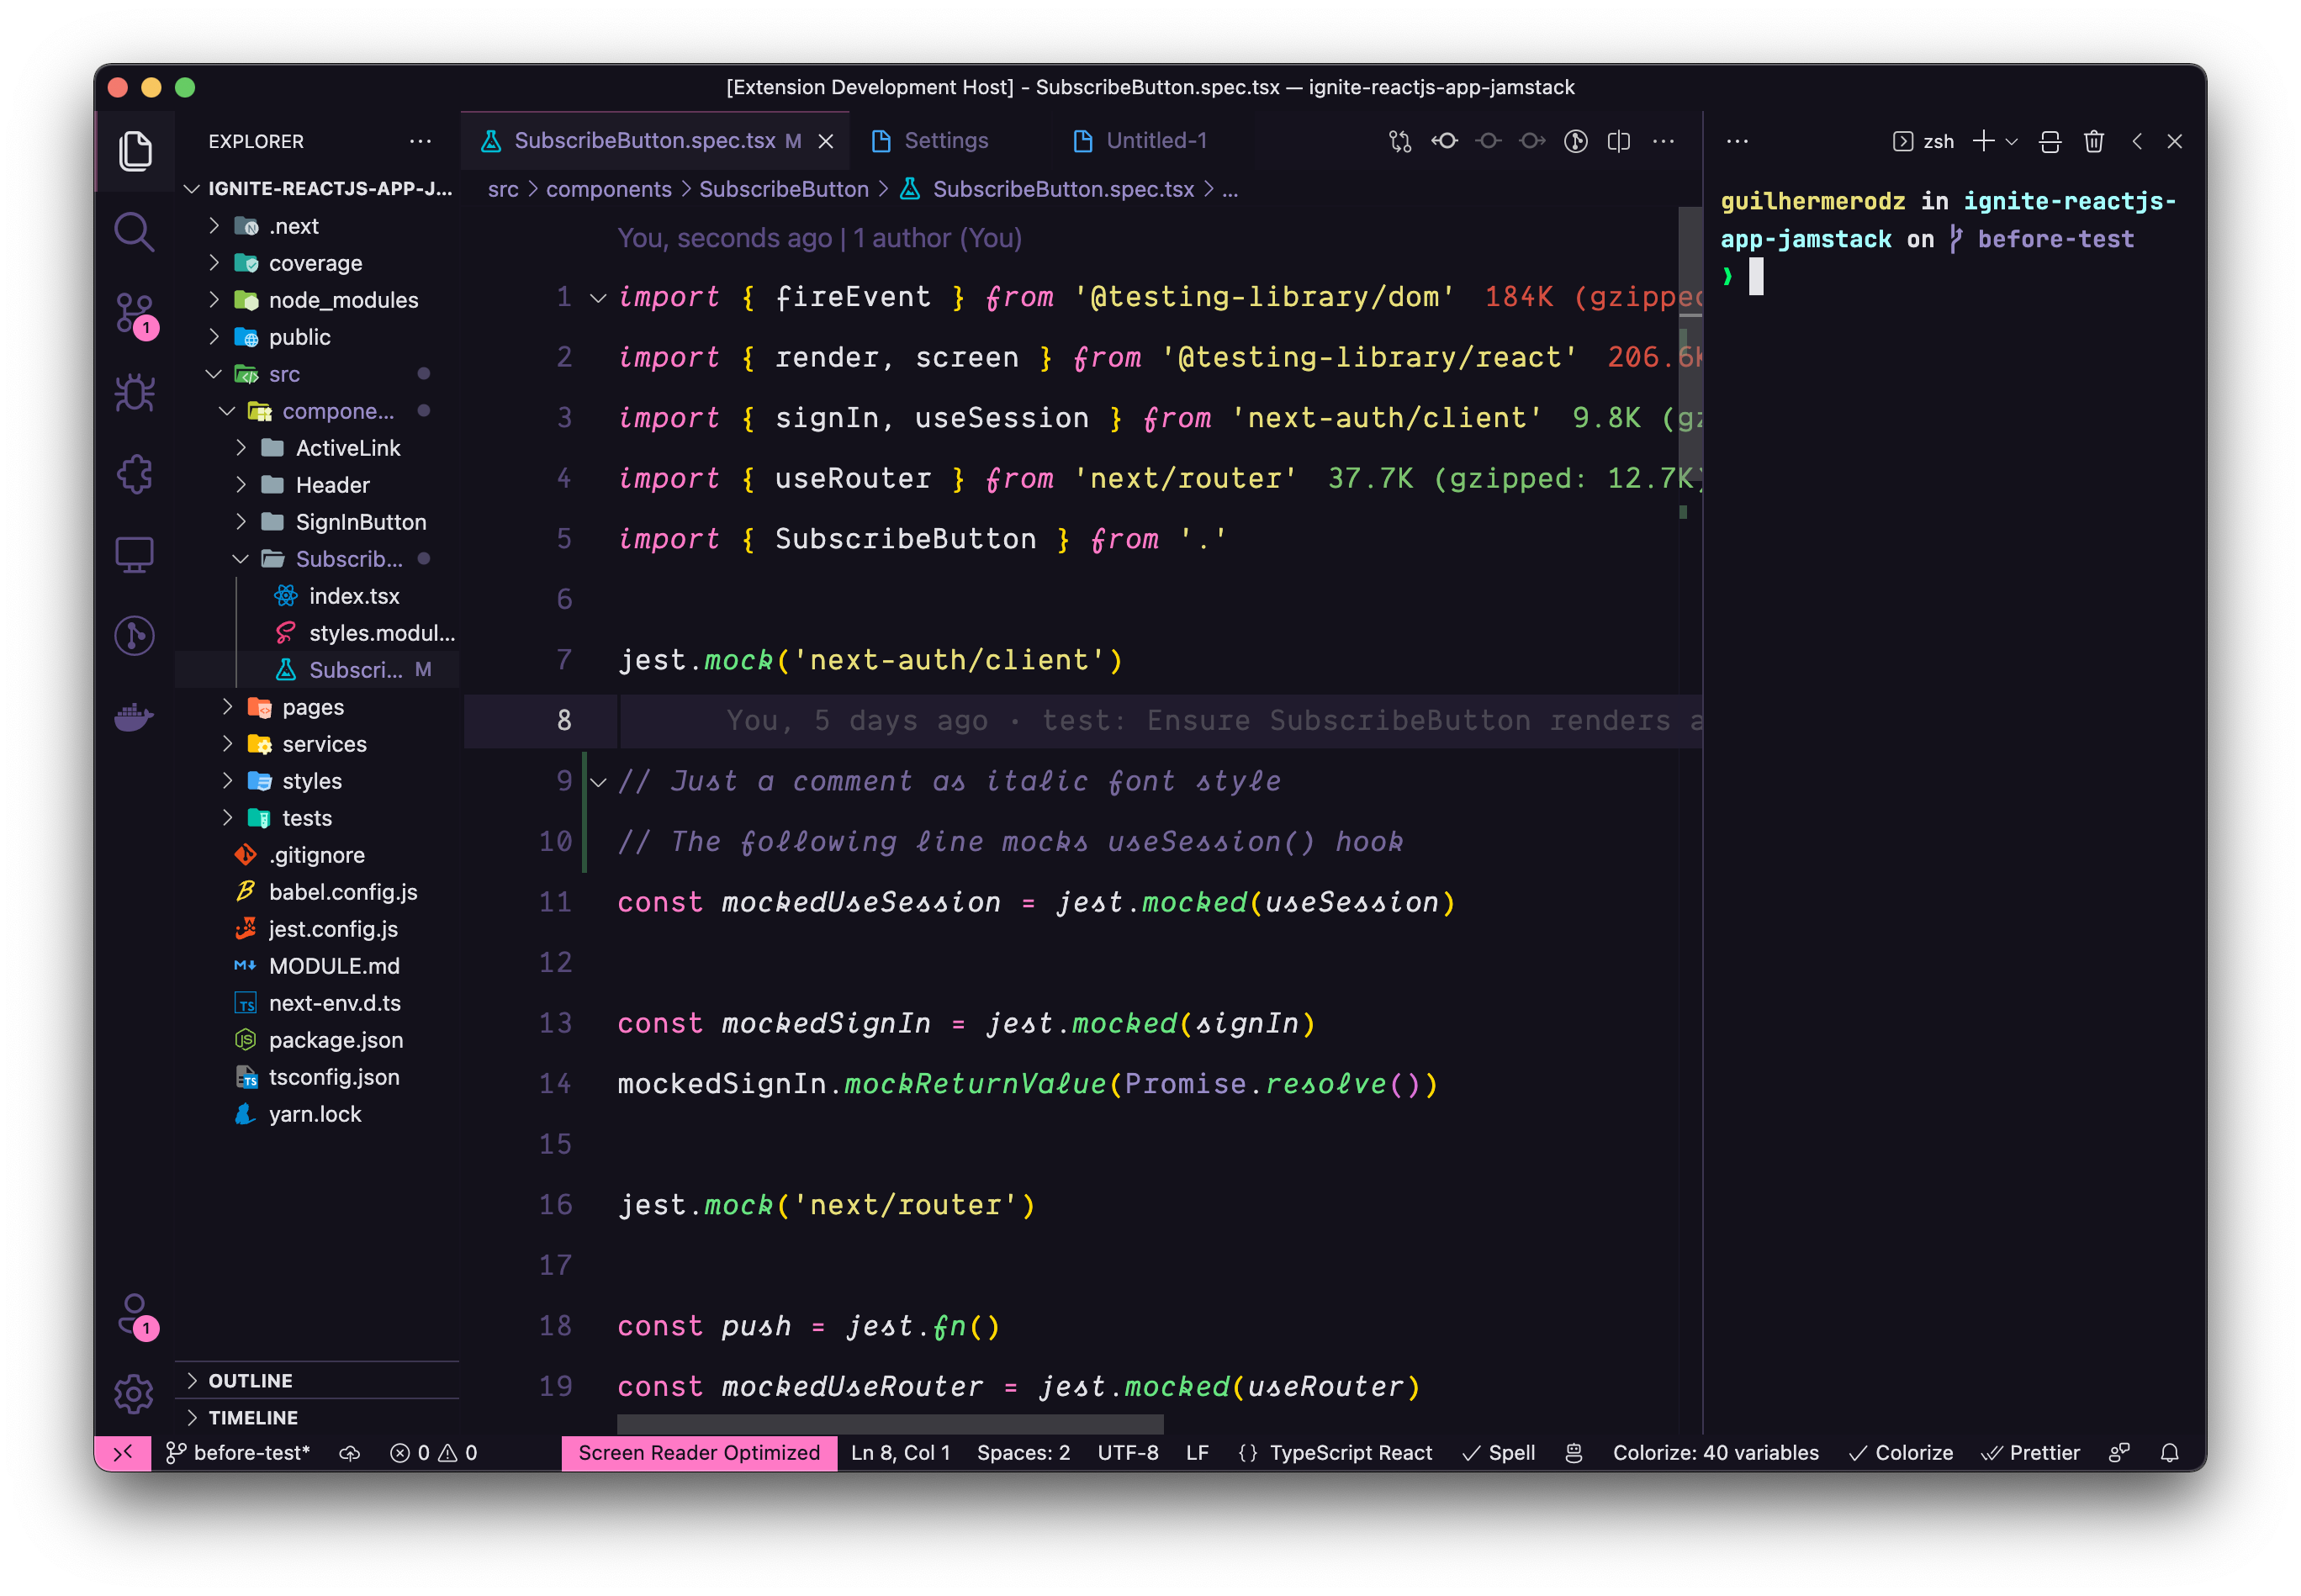This screenshot has height=1596, width=2301.
Task: Open the Search view in activity bar
Action: (134, 232)
